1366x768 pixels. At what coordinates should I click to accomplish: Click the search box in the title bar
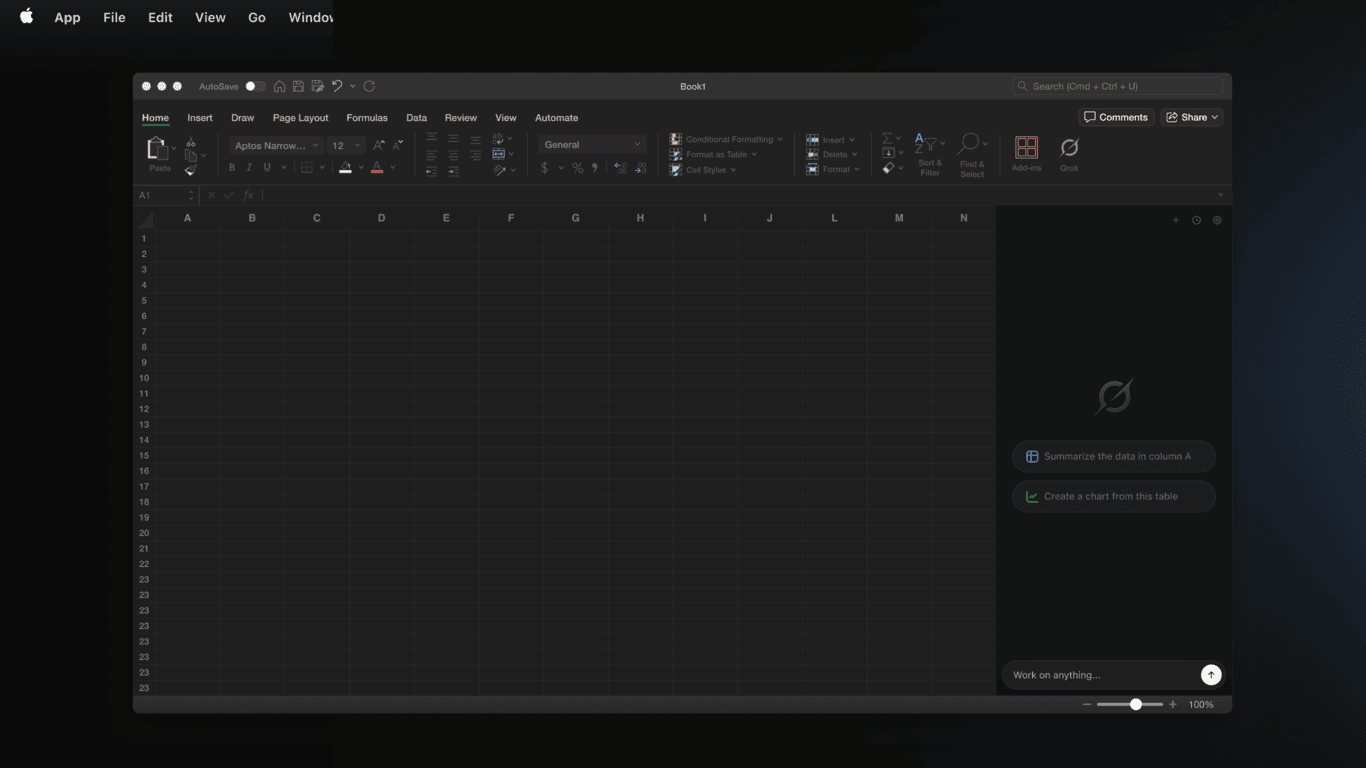pyautogui.click(x=1117, y=86)
